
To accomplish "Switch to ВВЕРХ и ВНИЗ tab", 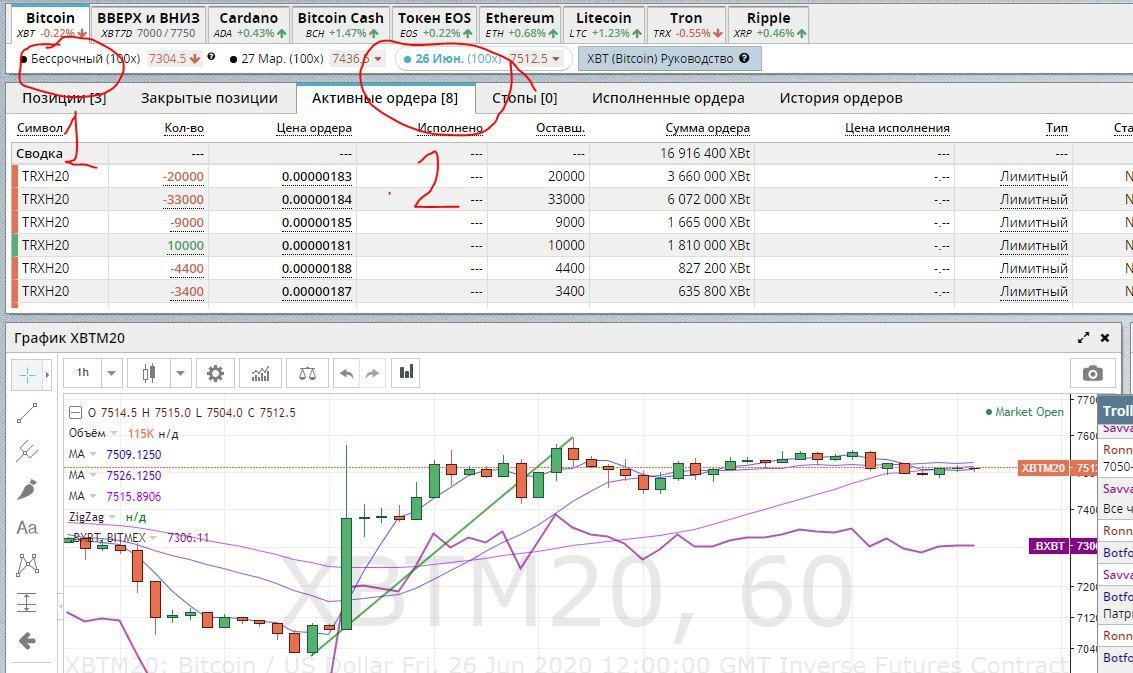I will (148, 24).
